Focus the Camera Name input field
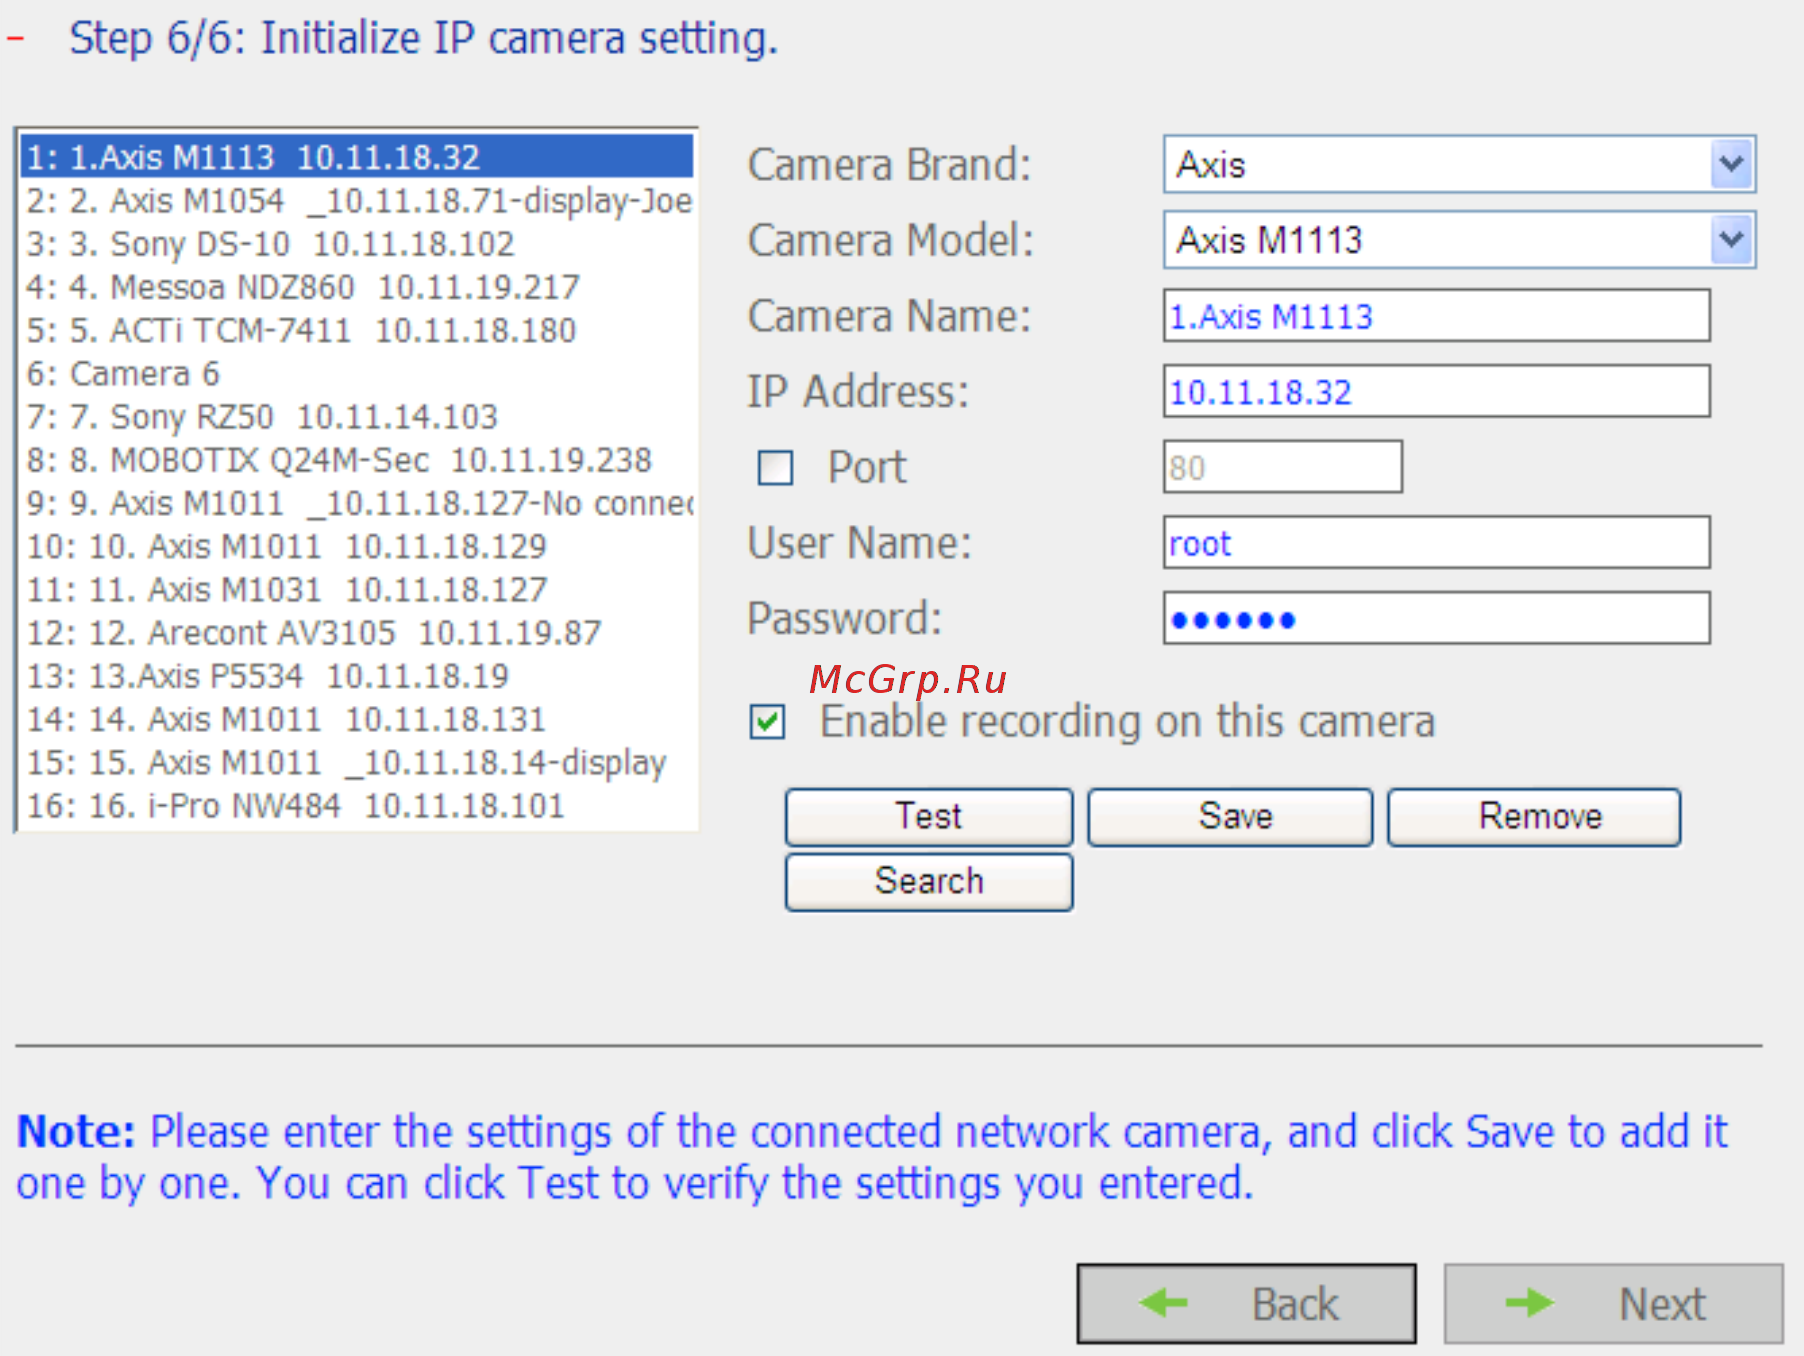Viewport: 1804px width, 1356px height. click(1436, 316)
